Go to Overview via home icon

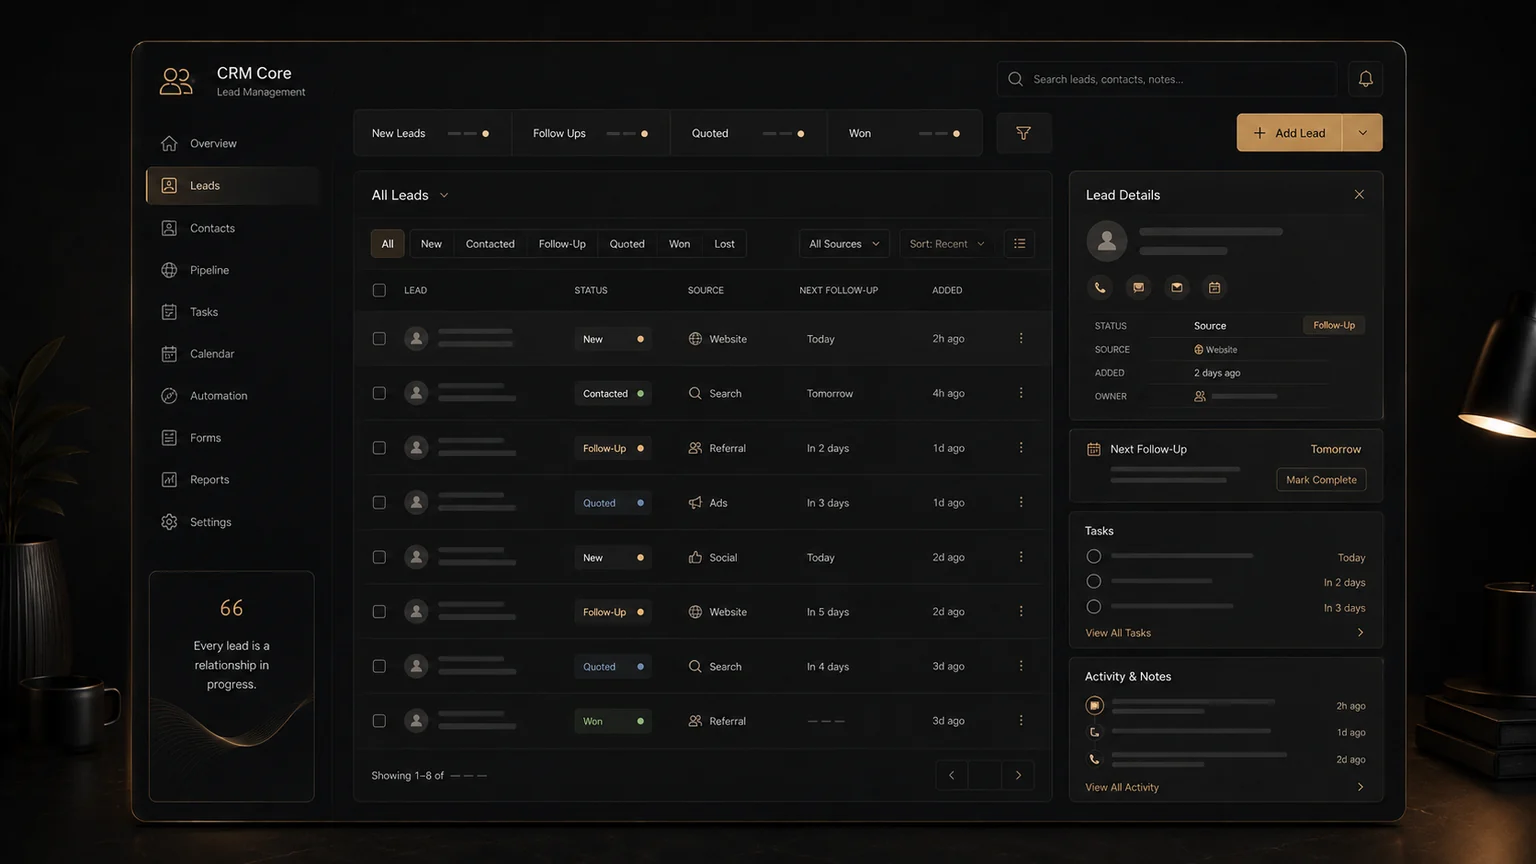[169, 143]
